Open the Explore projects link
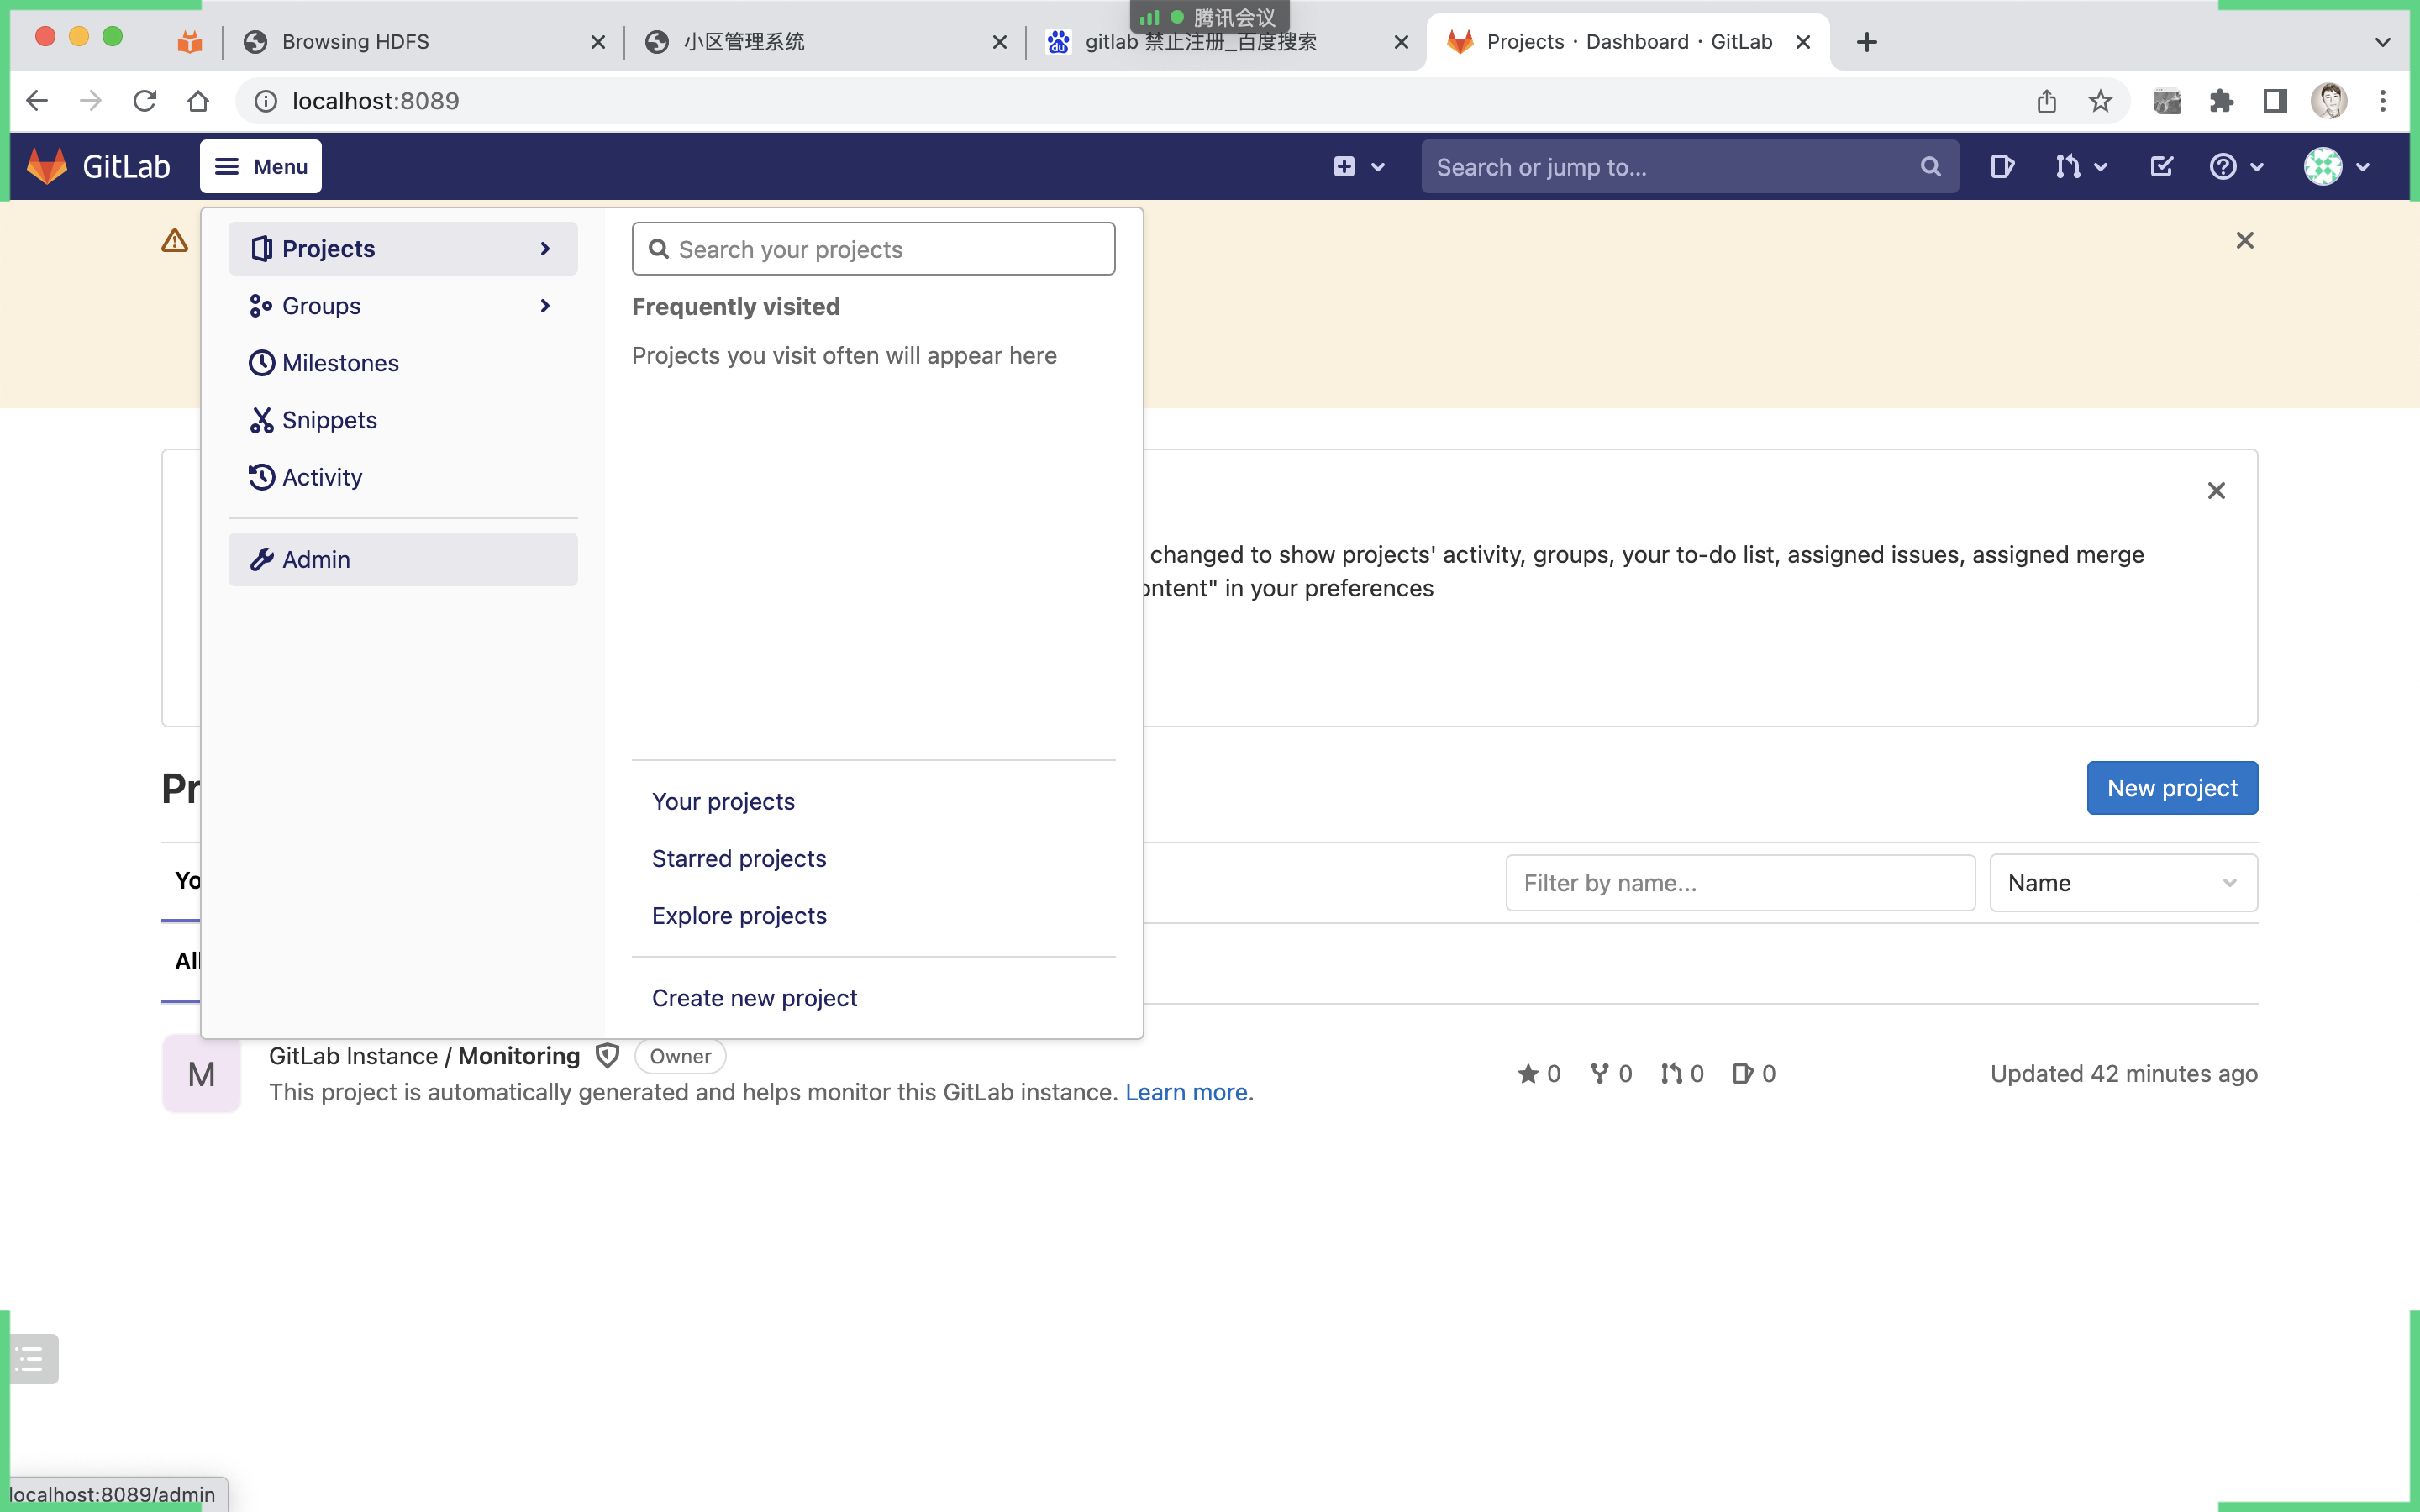 click(x=739, y=915)
